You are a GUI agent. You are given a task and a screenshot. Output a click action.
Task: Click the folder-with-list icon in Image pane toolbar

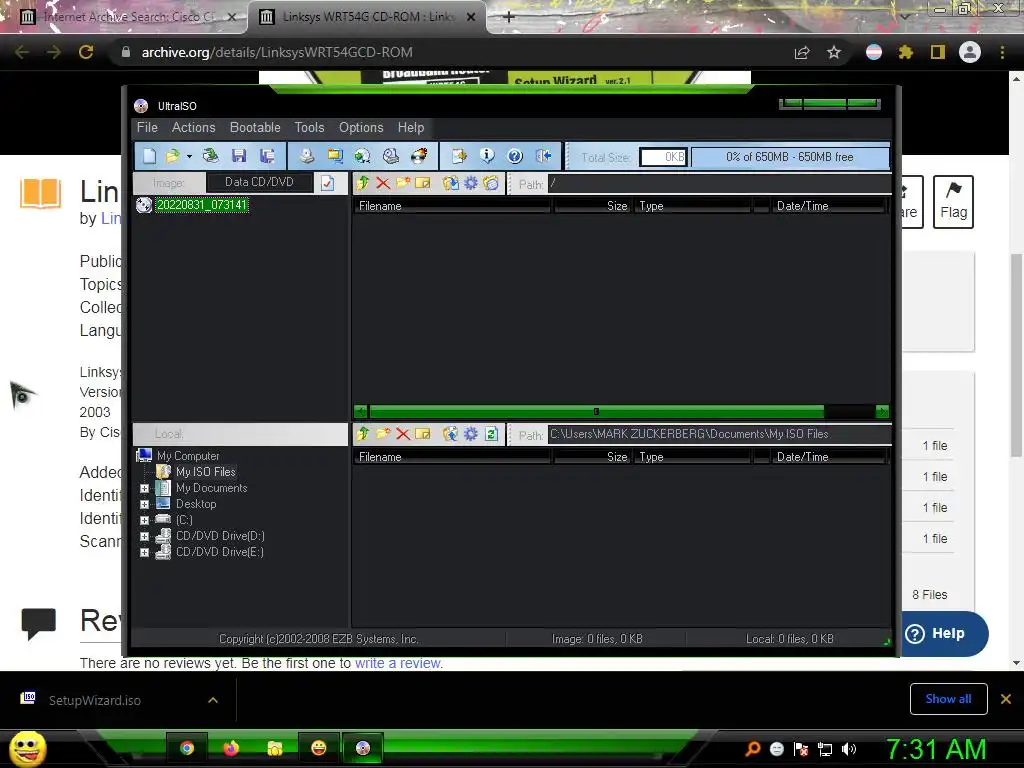click(x=491, y=184)
